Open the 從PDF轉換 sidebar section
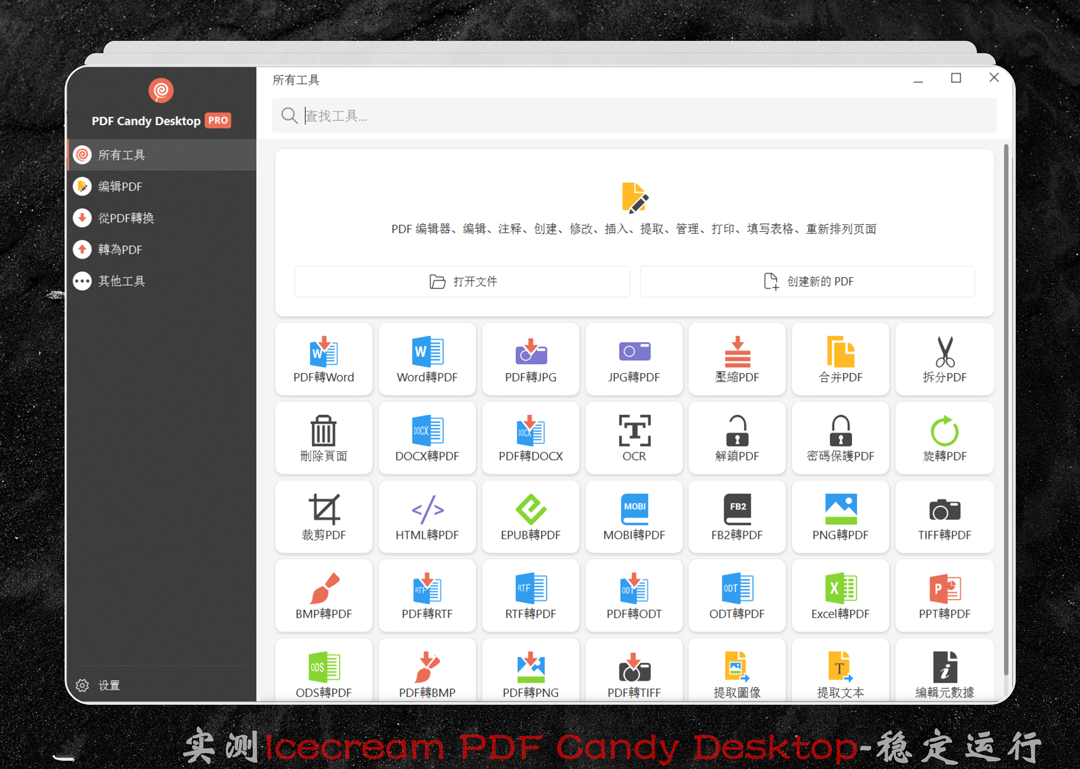The width and height of the screenshot is (1080, 769). (162, 218)
